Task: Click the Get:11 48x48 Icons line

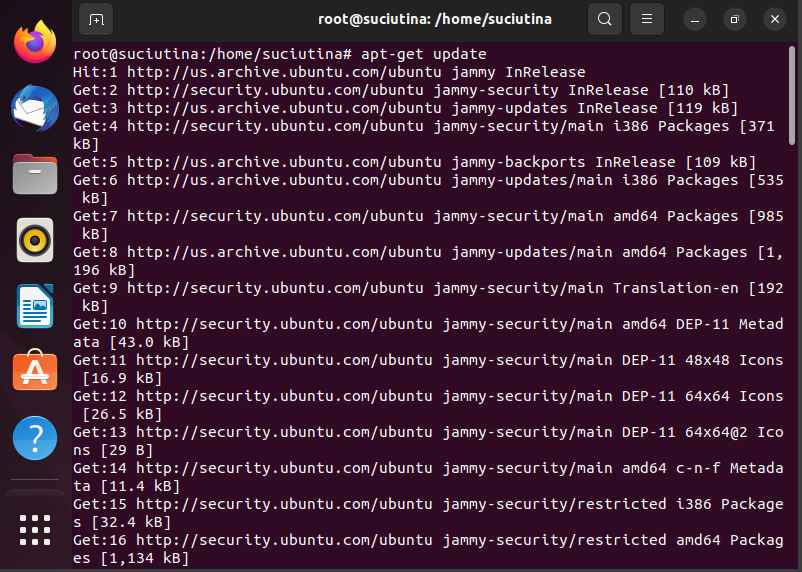Action: pos(428,369)
